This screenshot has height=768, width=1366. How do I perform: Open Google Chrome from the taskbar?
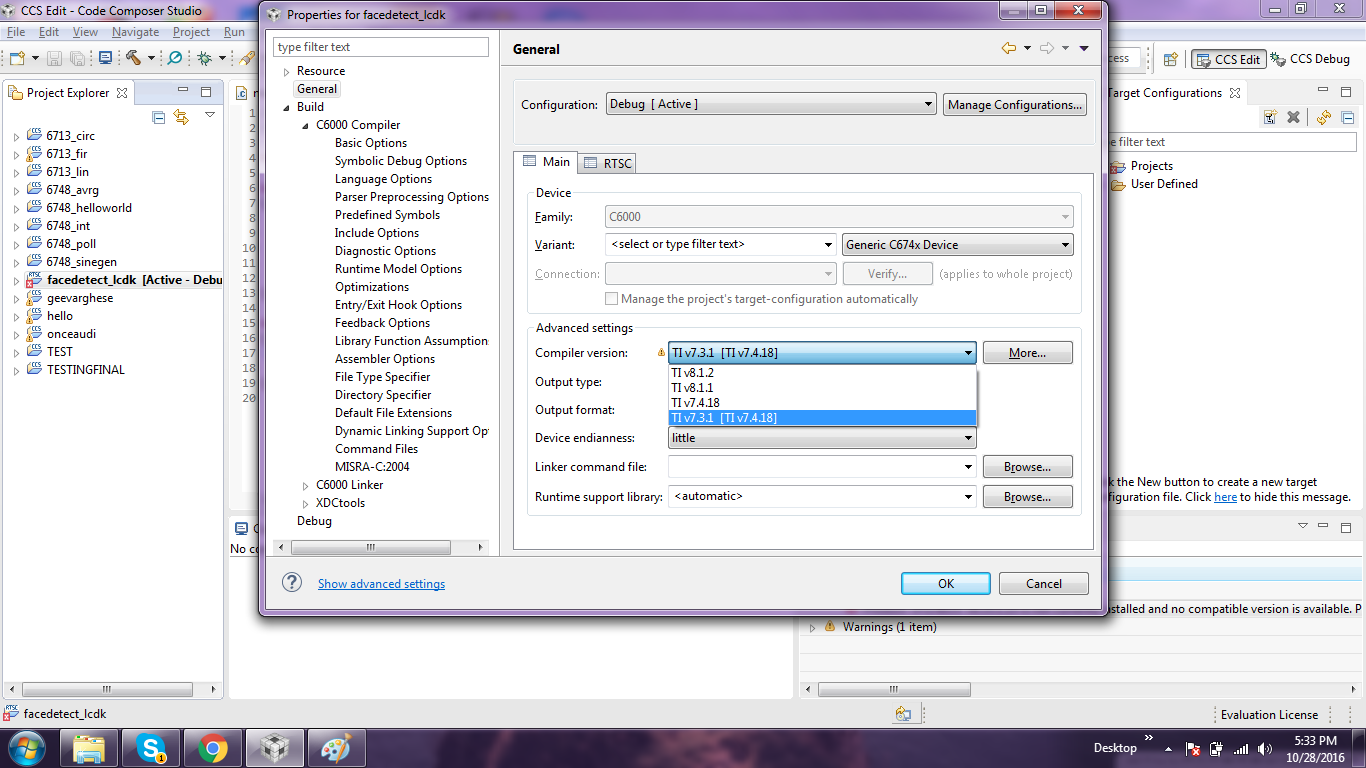[212, 747]
